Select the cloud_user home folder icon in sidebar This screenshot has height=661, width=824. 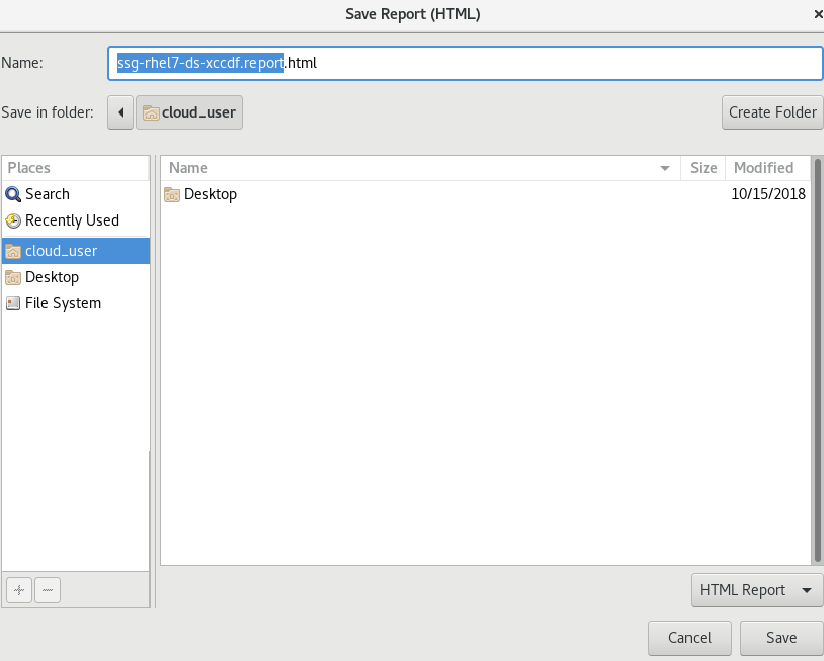click(x=13, y=251)
